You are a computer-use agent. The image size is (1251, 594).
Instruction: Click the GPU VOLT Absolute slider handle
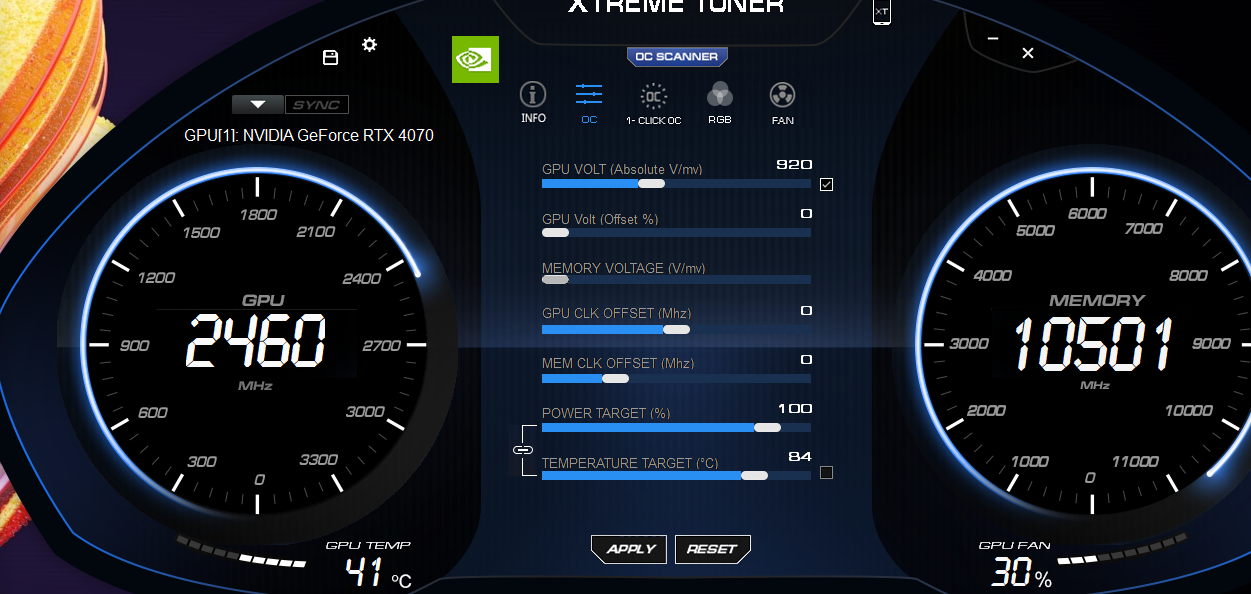[651, 184]
